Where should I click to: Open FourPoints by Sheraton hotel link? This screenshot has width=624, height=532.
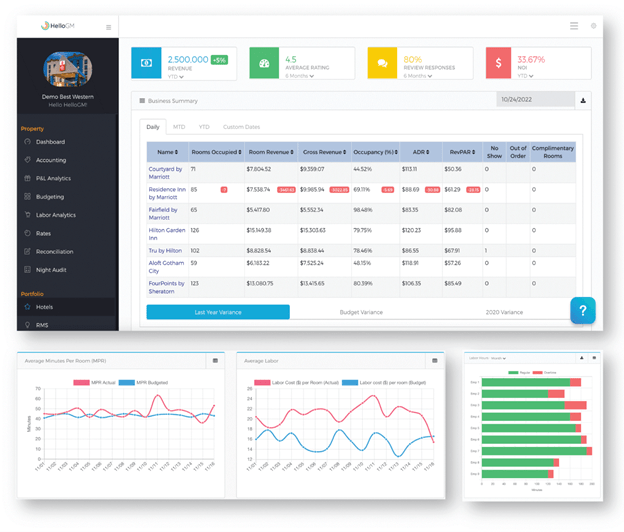pos(166,287)
